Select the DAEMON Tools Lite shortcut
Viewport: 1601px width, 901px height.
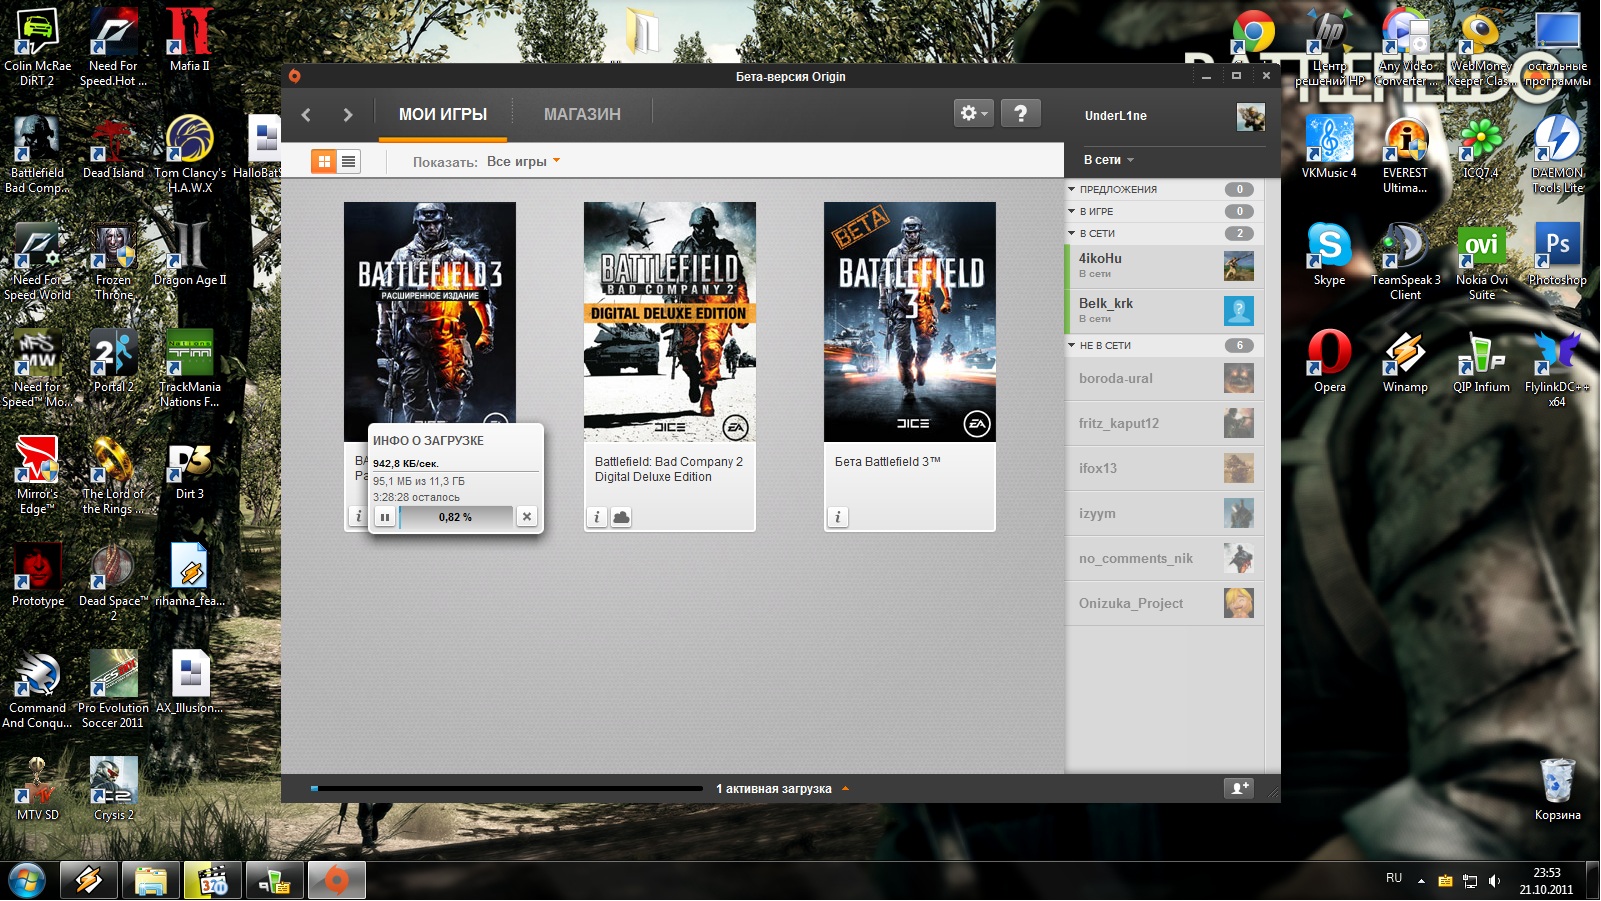point(1557,154)
